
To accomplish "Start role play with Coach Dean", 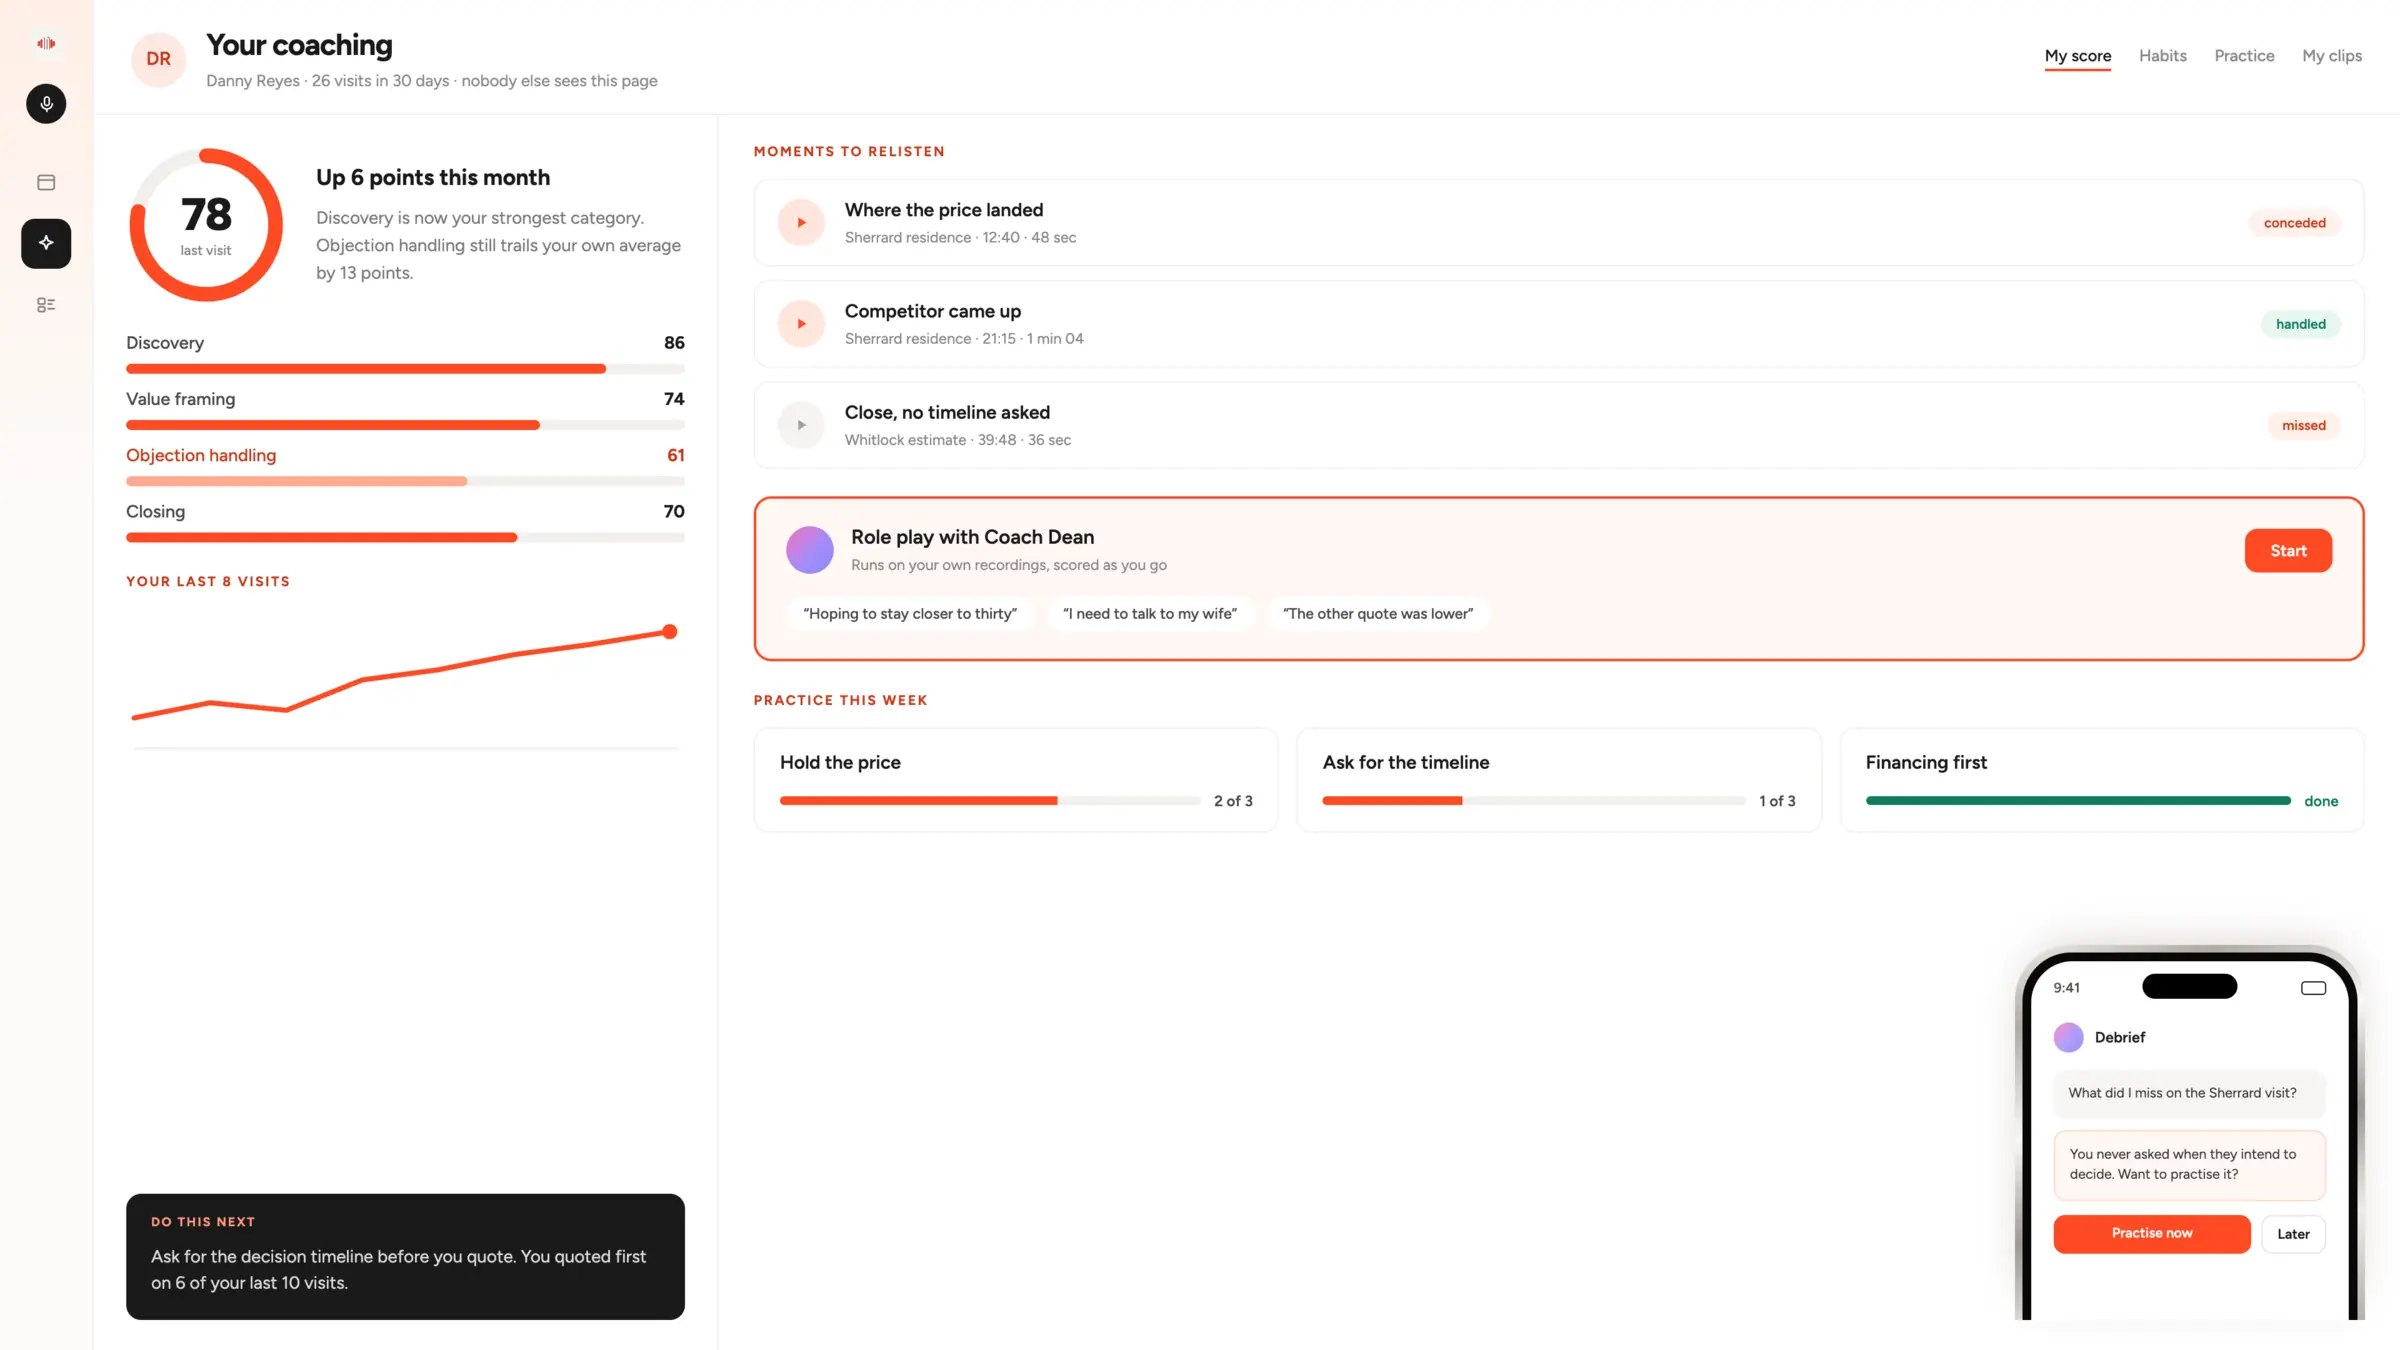I will pyautogui.click(x=2288, y=551).
